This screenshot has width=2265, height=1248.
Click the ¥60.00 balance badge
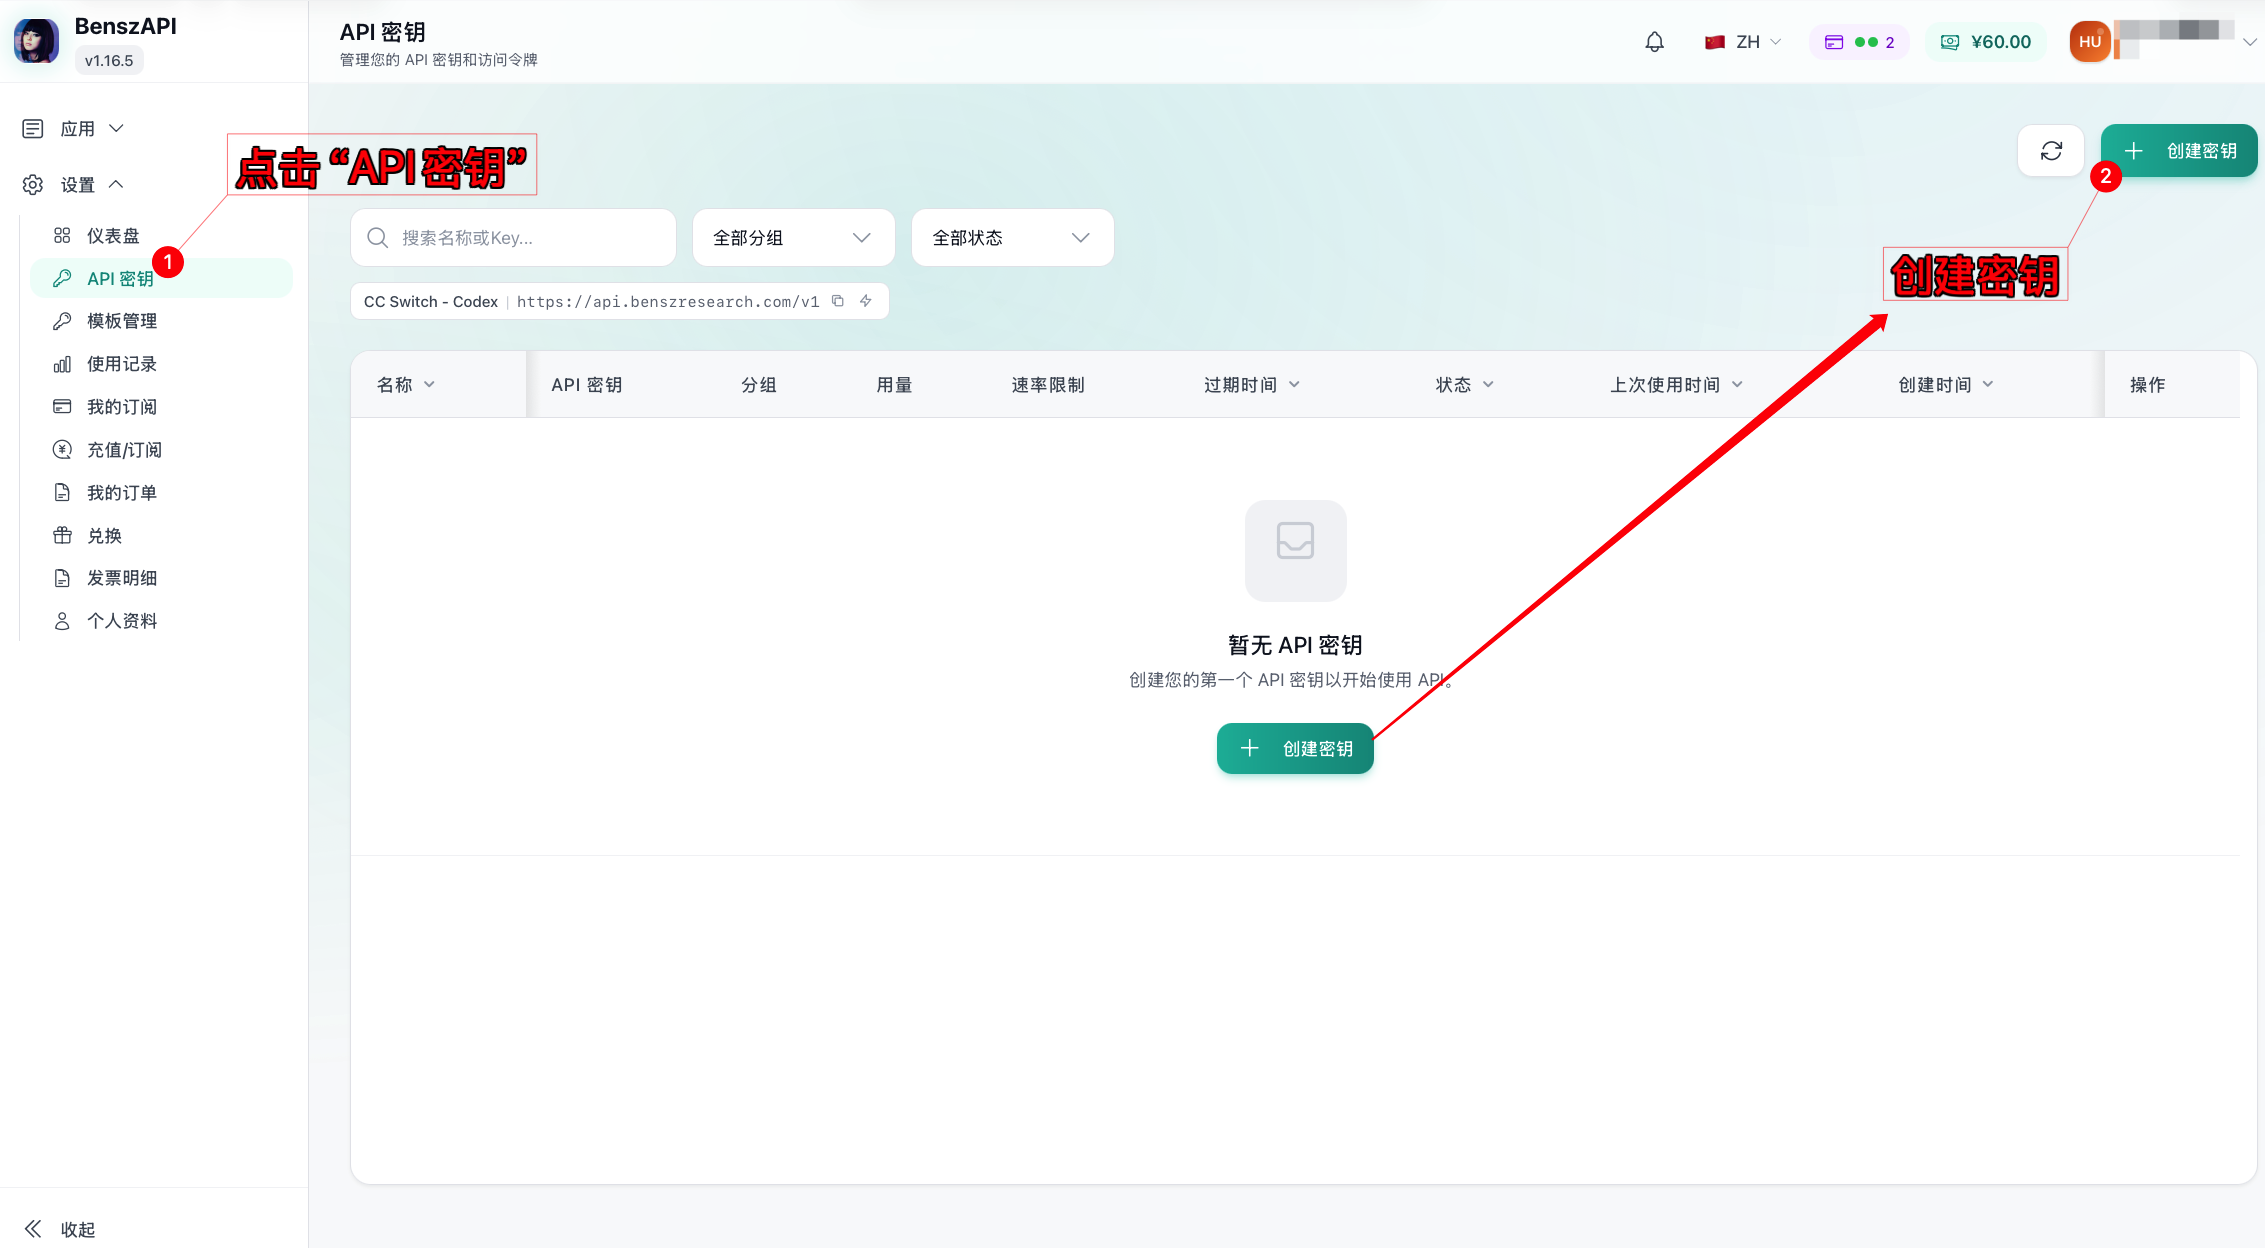pos(1986,42)
